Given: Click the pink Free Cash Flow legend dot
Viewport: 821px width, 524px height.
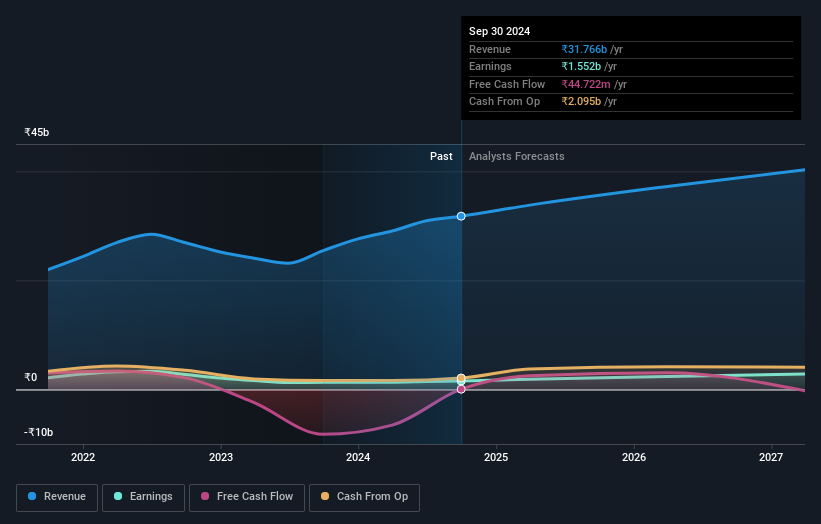Looking at the screenshot, I should click(205, 496).
